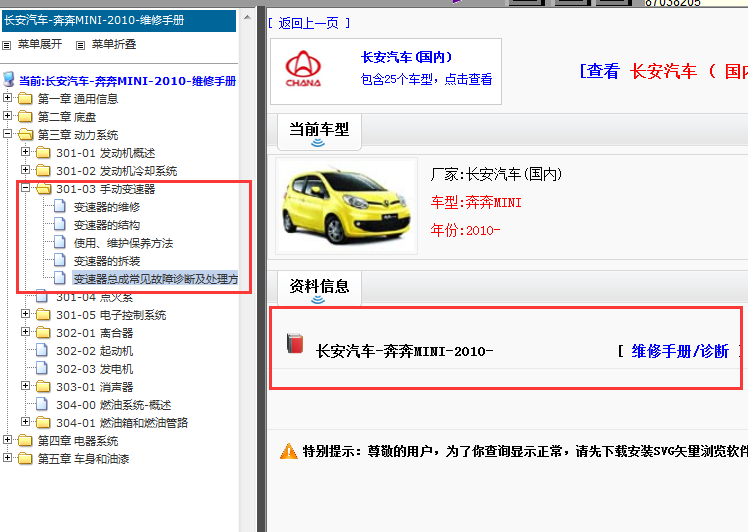This screenshot has height=532, width=748.
Task: Click 当前:长安汽车-奔奔MINI-2010-维修手册 root node
Action: 127,81
